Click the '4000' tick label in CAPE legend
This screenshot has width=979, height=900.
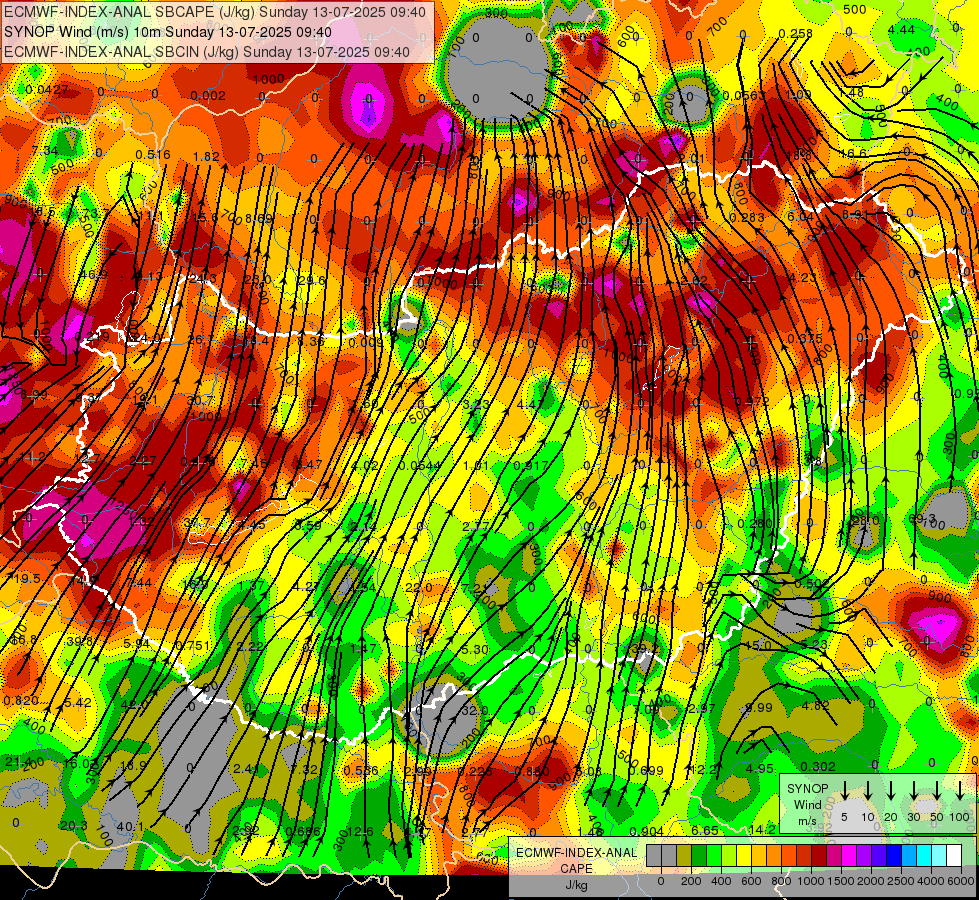(932, 881)
